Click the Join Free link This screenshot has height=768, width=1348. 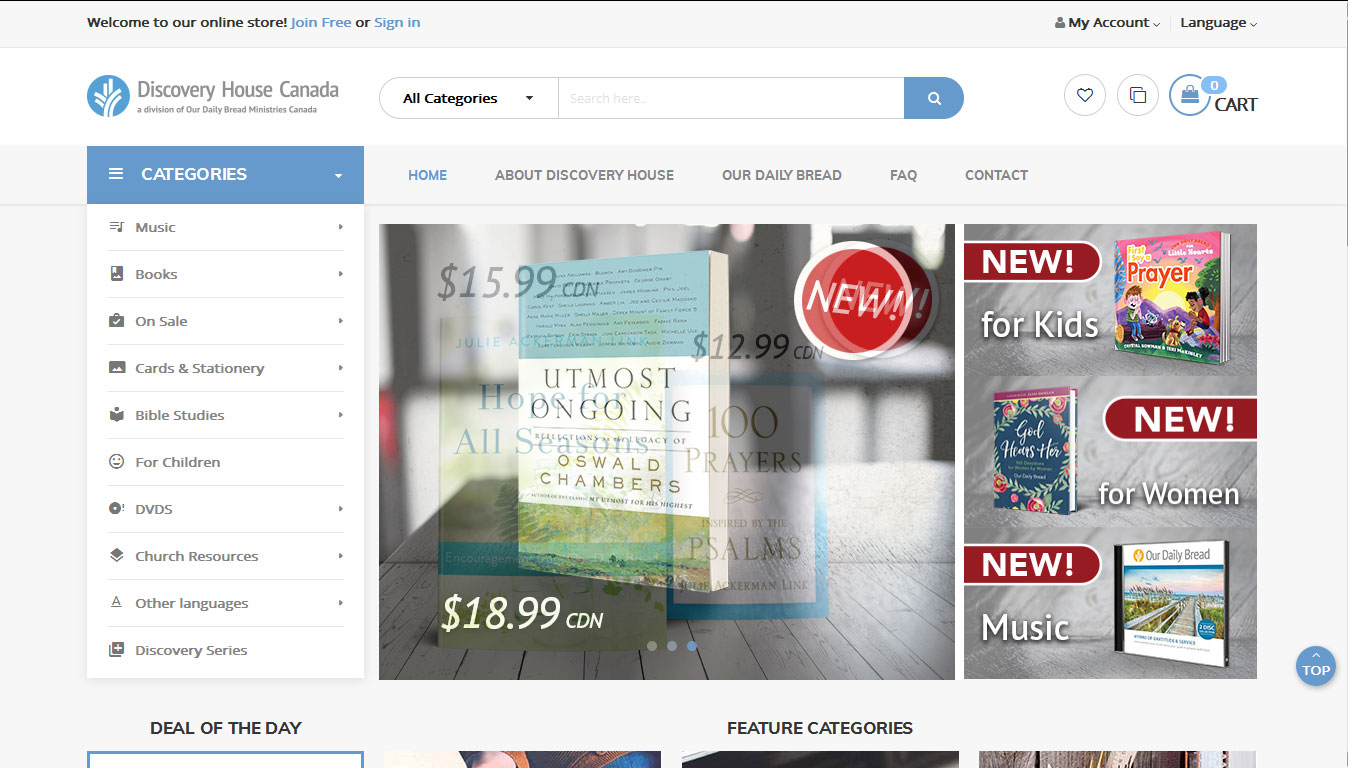[321, 22]
